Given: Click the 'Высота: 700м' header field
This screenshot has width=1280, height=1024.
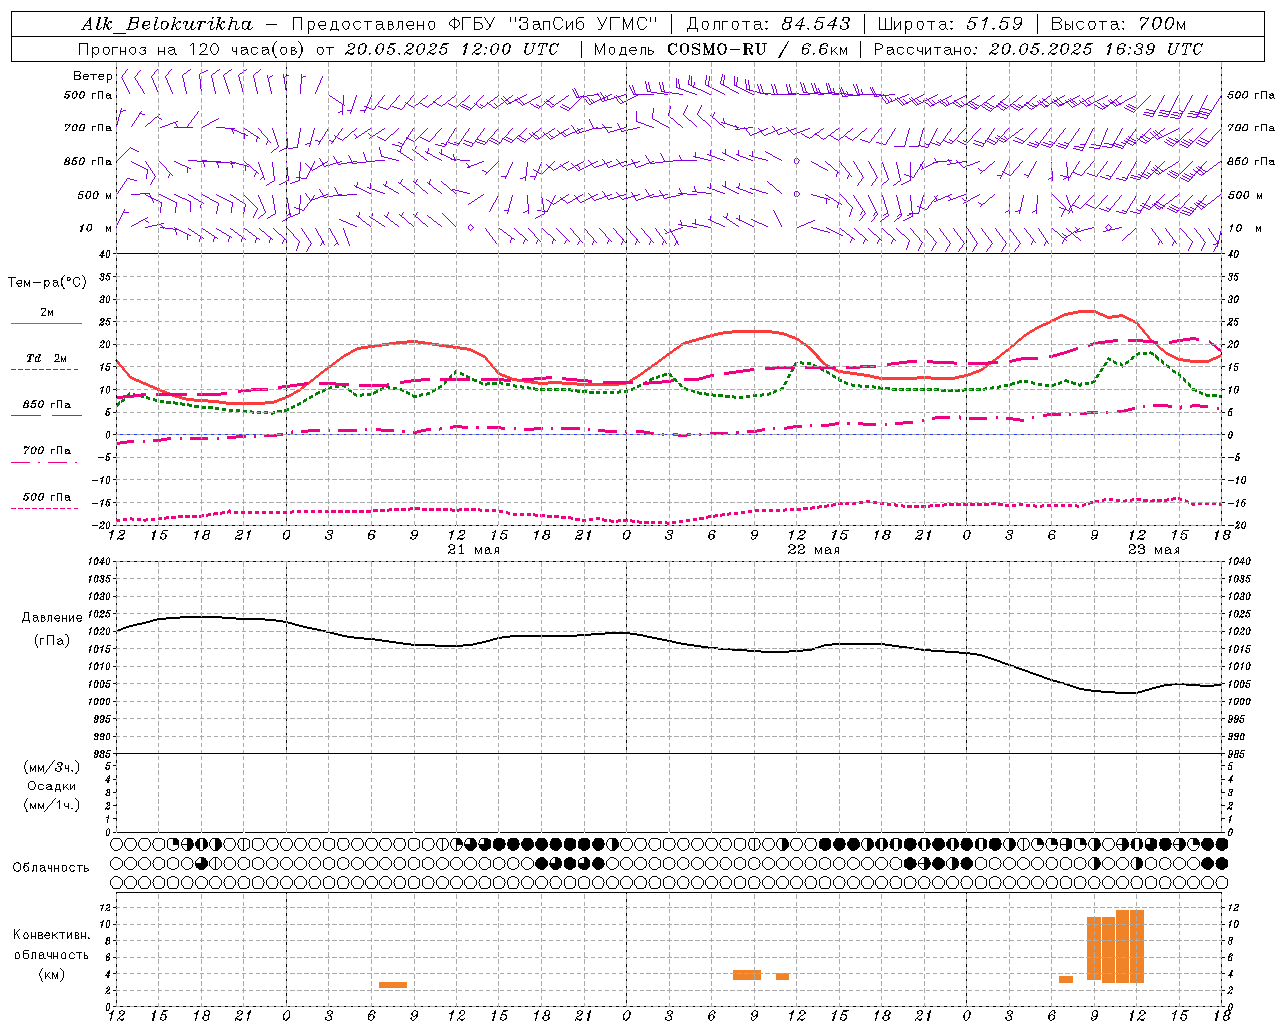Looking at the screenshot, I should pos(1118,24).
